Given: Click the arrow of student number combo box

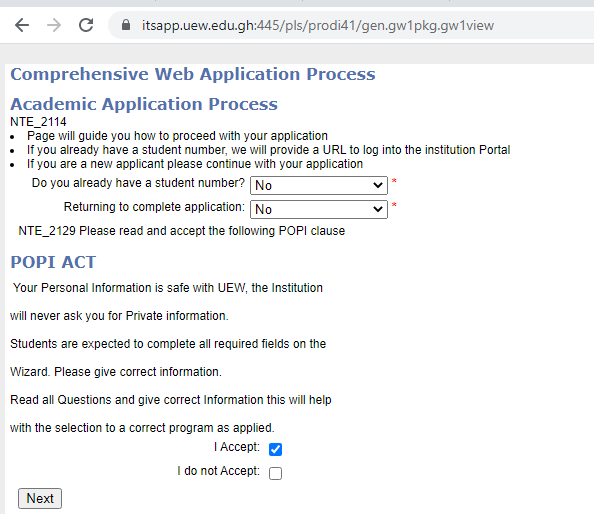Looking at the screenshot, I should 377,185.
